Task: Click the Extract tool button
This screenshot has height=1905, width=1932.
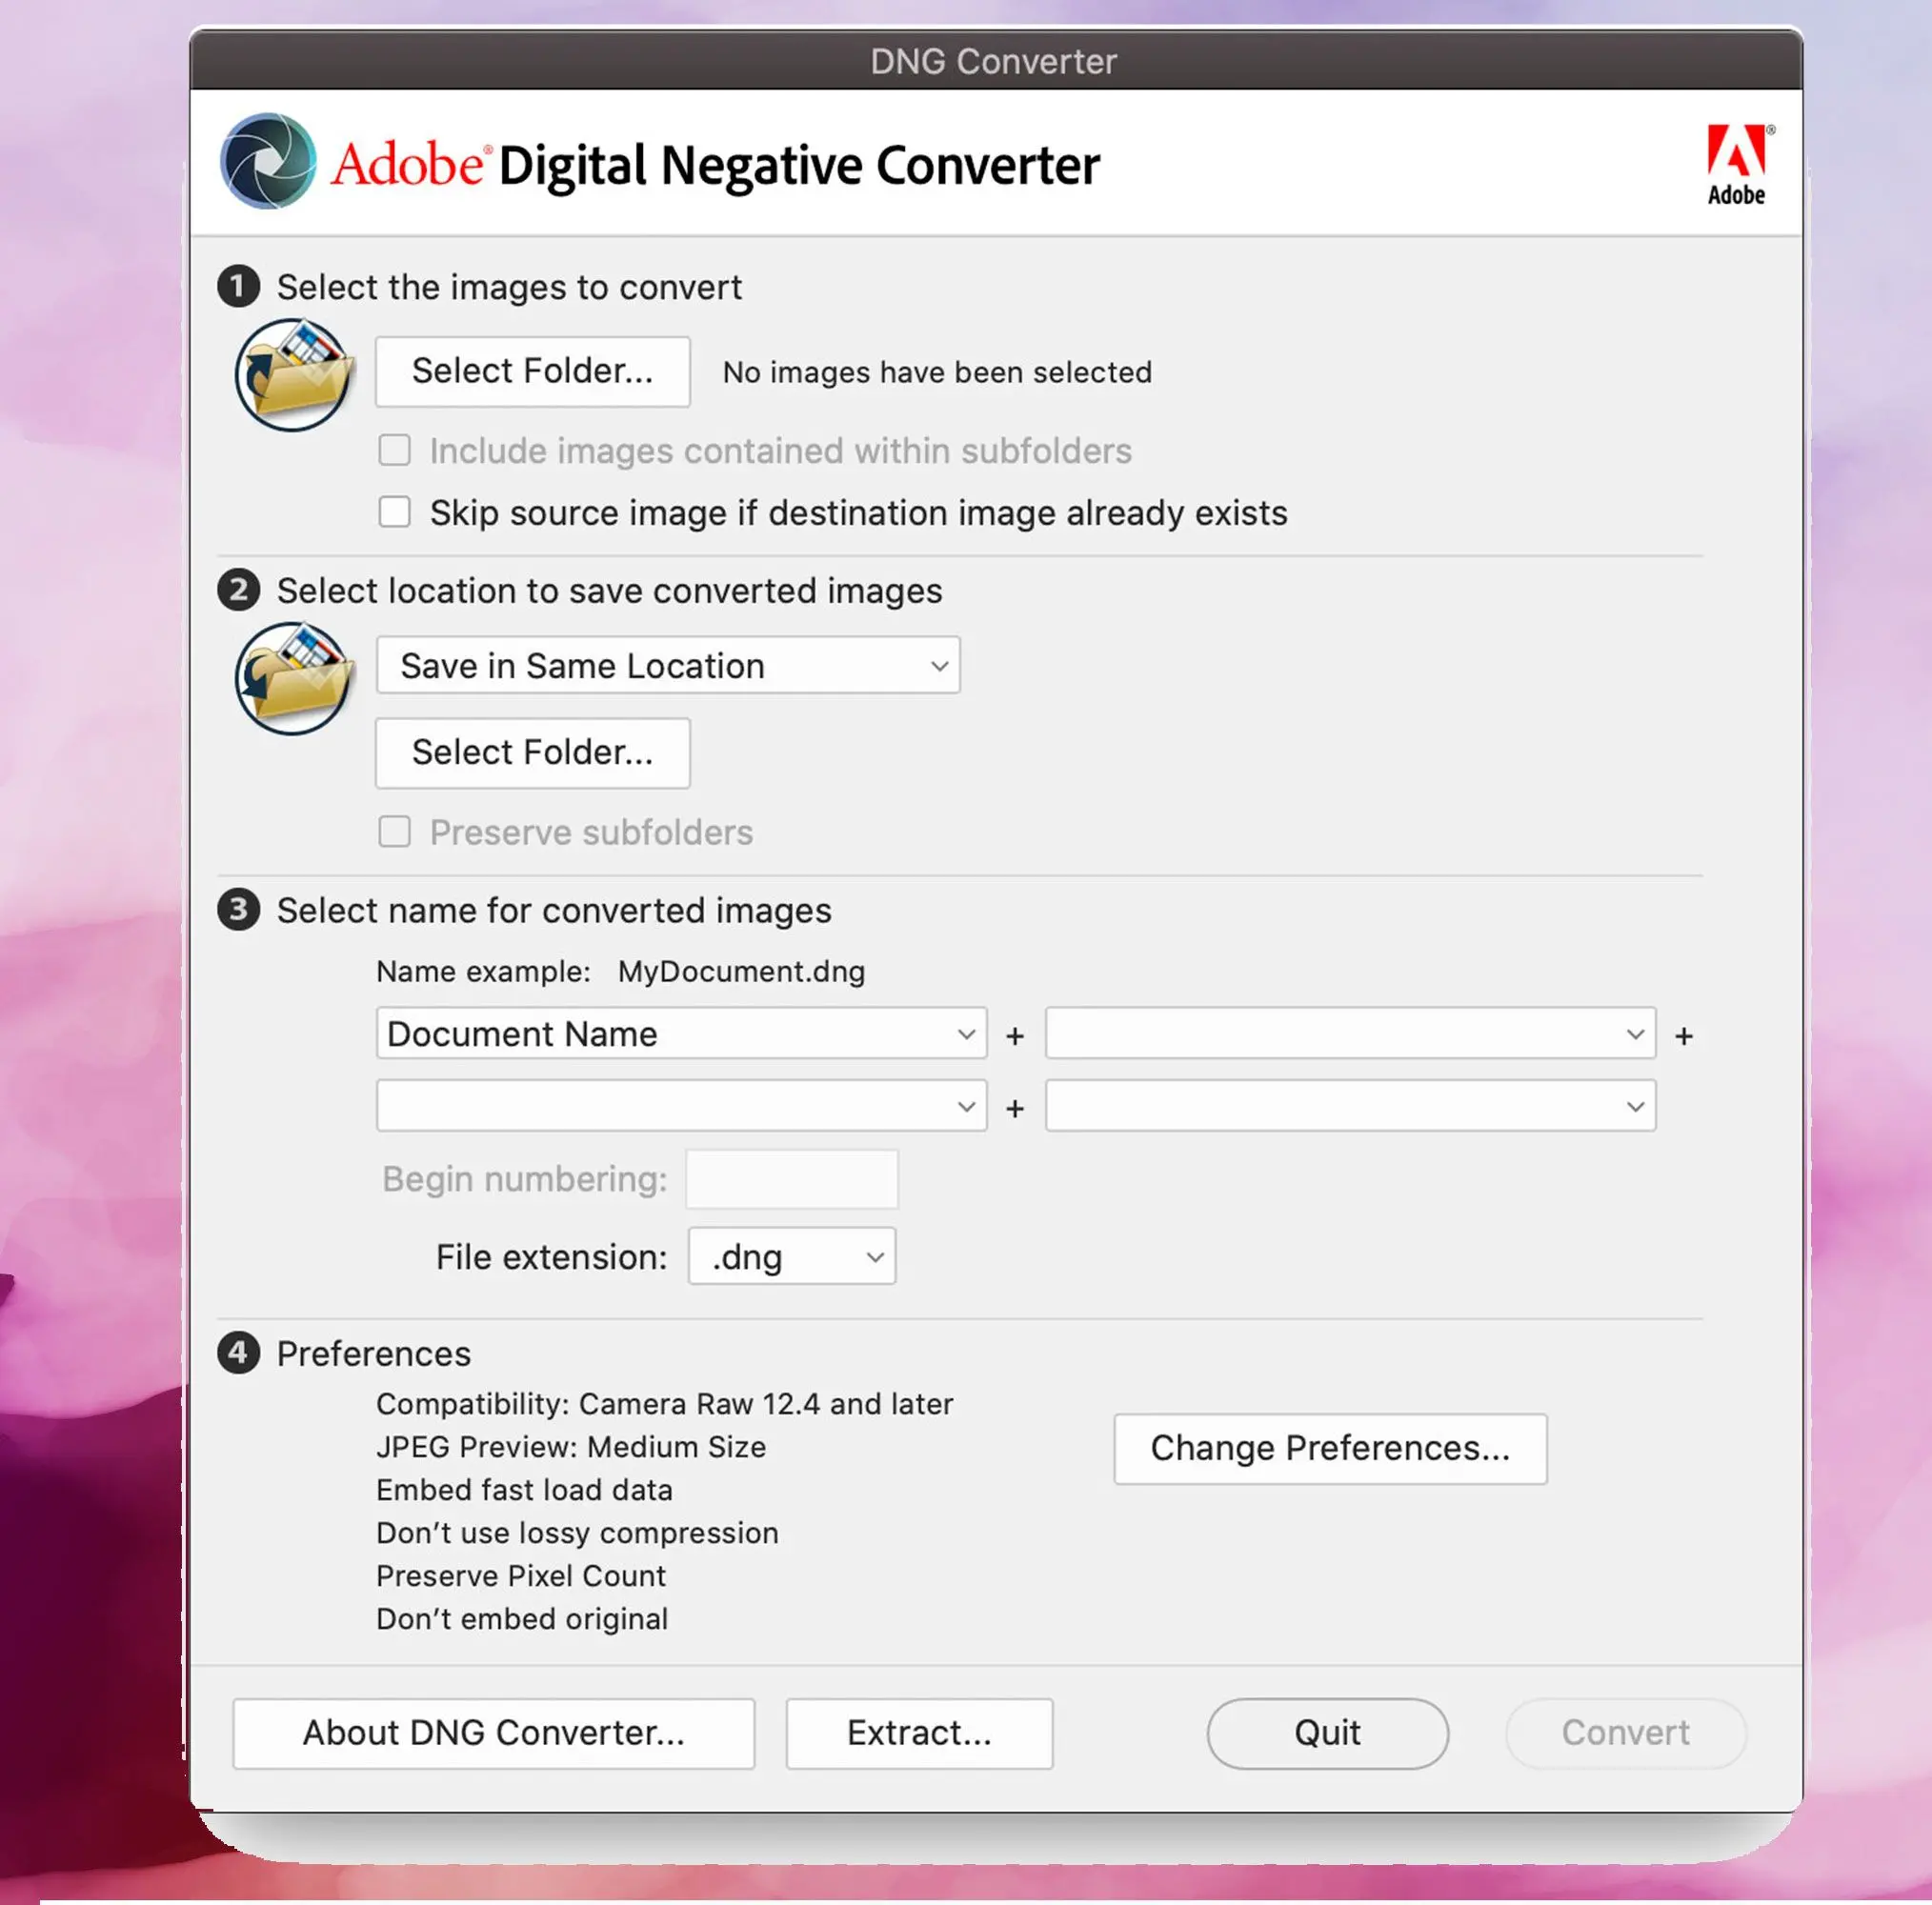Action: [x=919, y=1733]
